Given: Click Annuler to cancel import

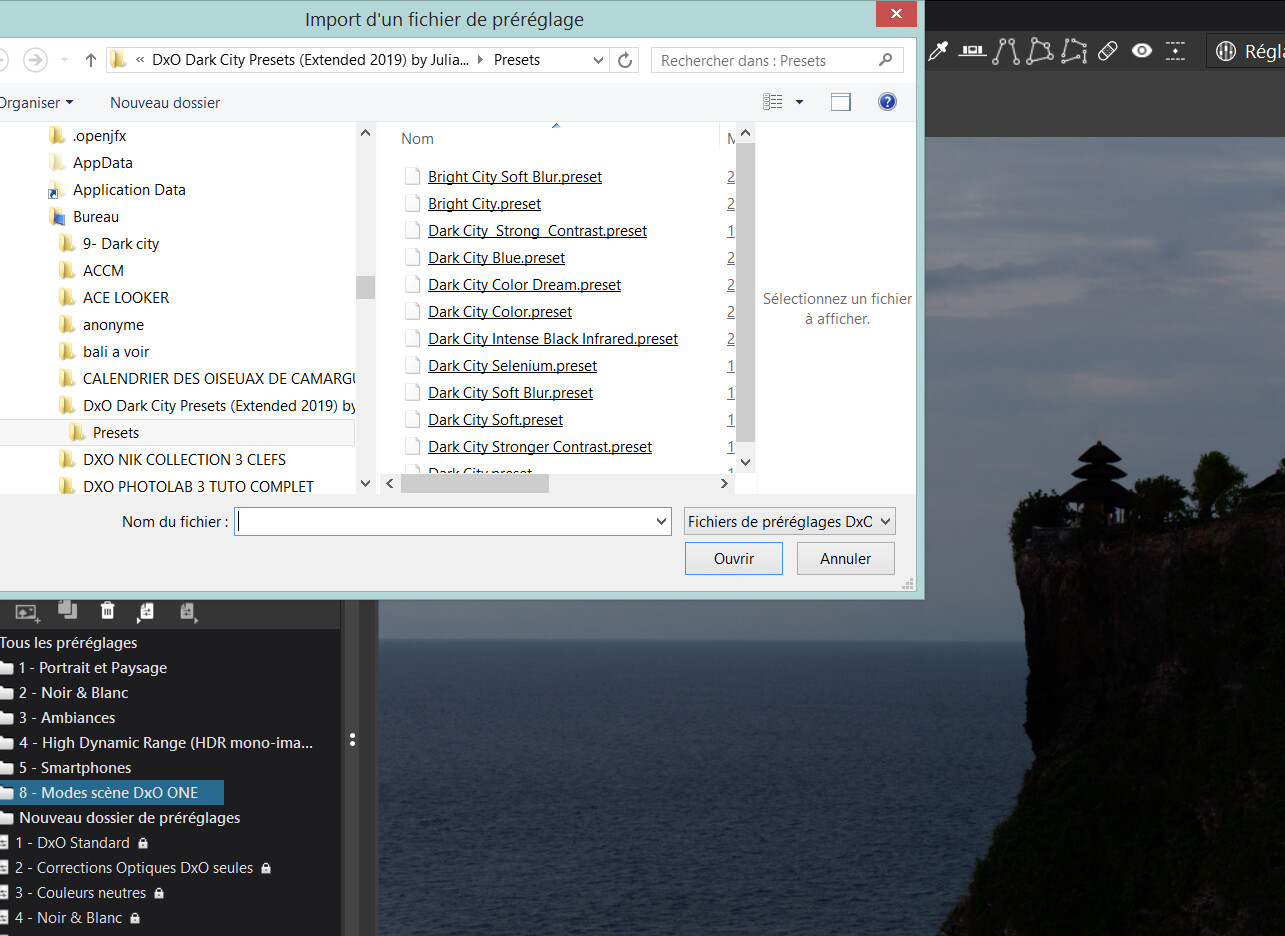Looking at the screenshot, I should click(845, 559).
